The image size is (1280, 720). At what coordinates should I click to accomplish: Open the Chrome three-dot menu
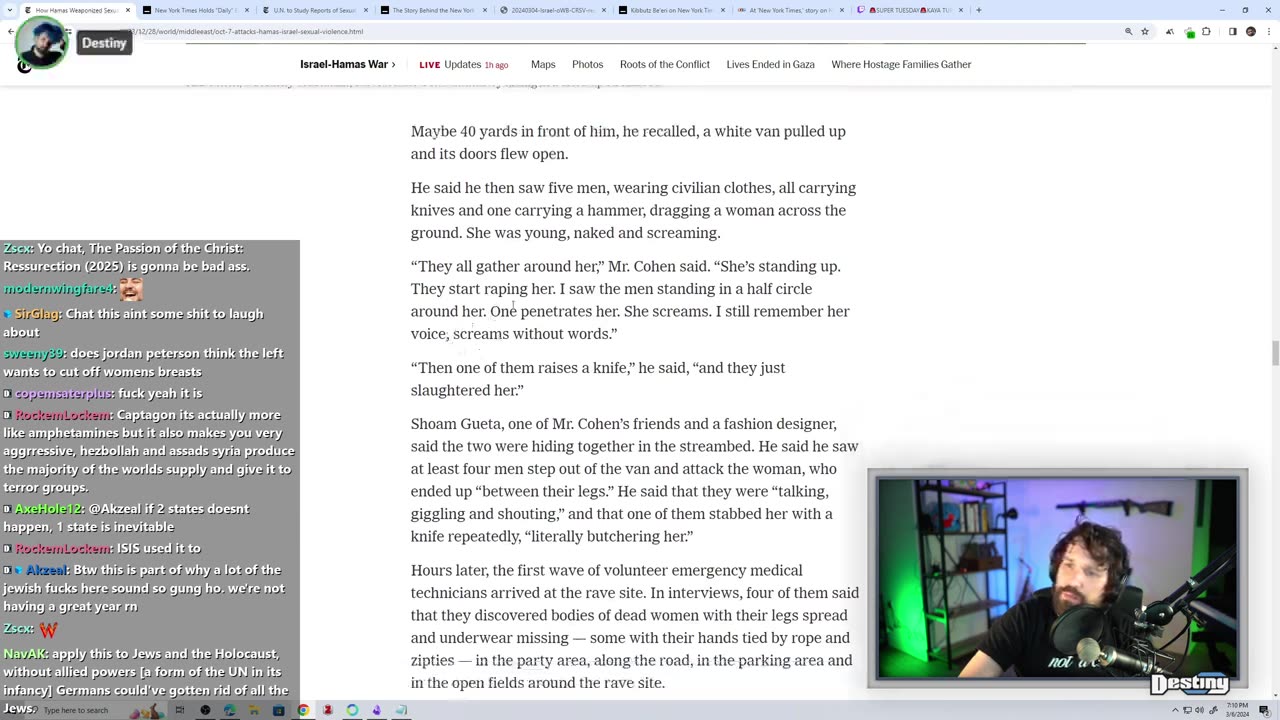(x=1267, y=32)
